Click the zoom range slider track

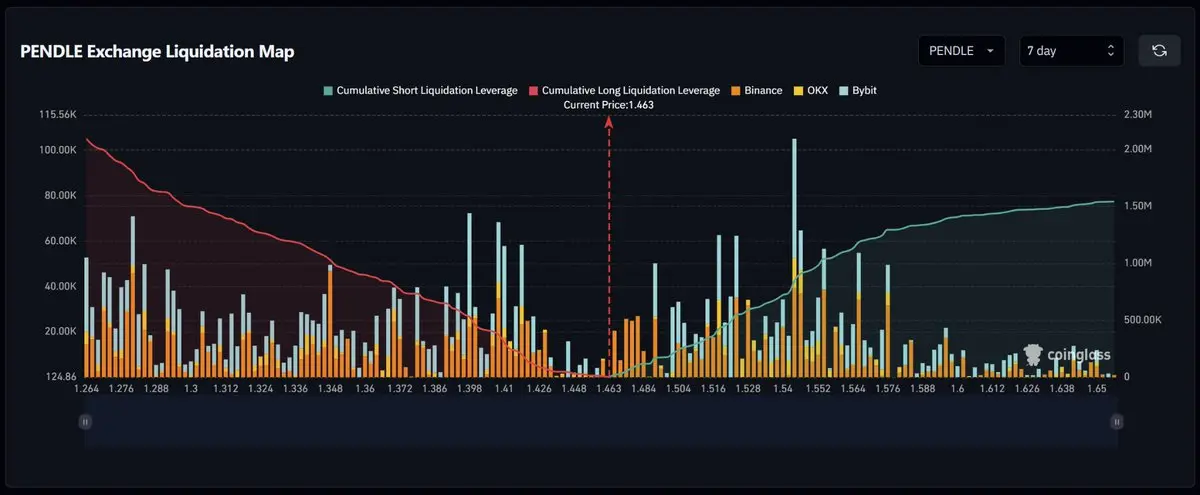pos(600,423)
